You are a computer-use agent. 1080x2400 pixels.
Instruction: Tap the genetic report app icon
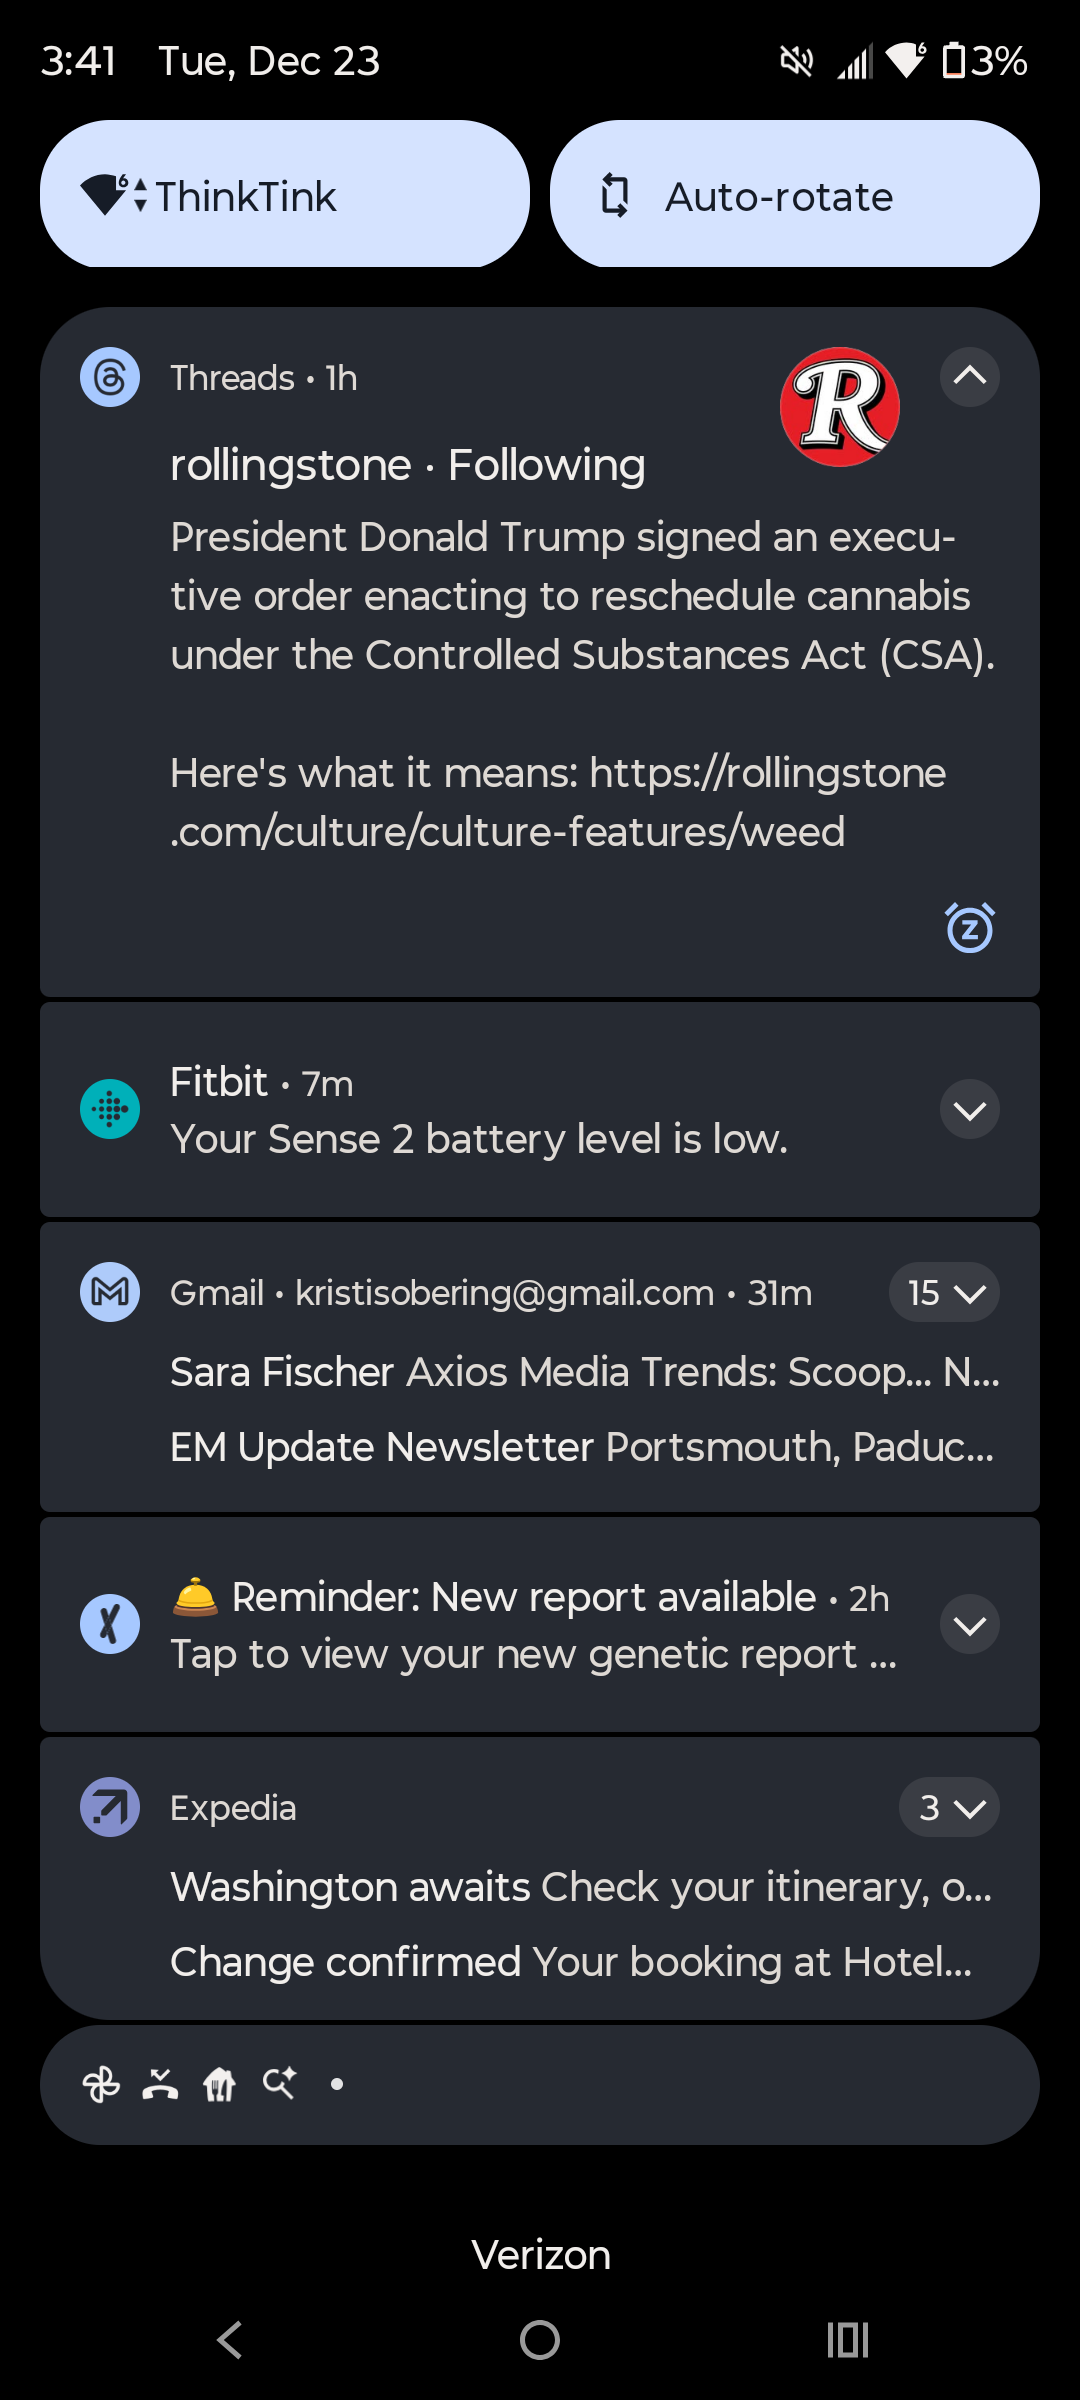pyautogui.click(x=109, y=1624)
